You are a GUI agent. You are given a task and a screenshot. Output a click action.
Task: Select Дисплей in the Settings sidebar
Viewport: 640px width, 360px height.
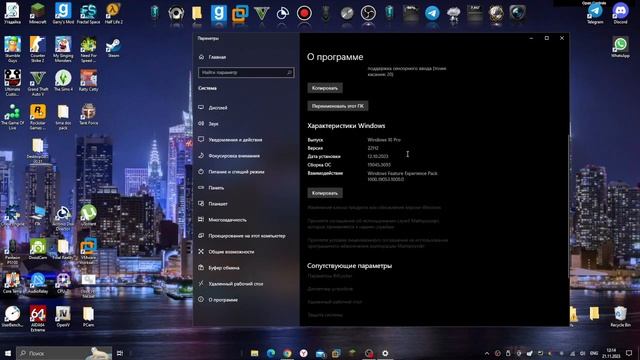click(218, 108)
